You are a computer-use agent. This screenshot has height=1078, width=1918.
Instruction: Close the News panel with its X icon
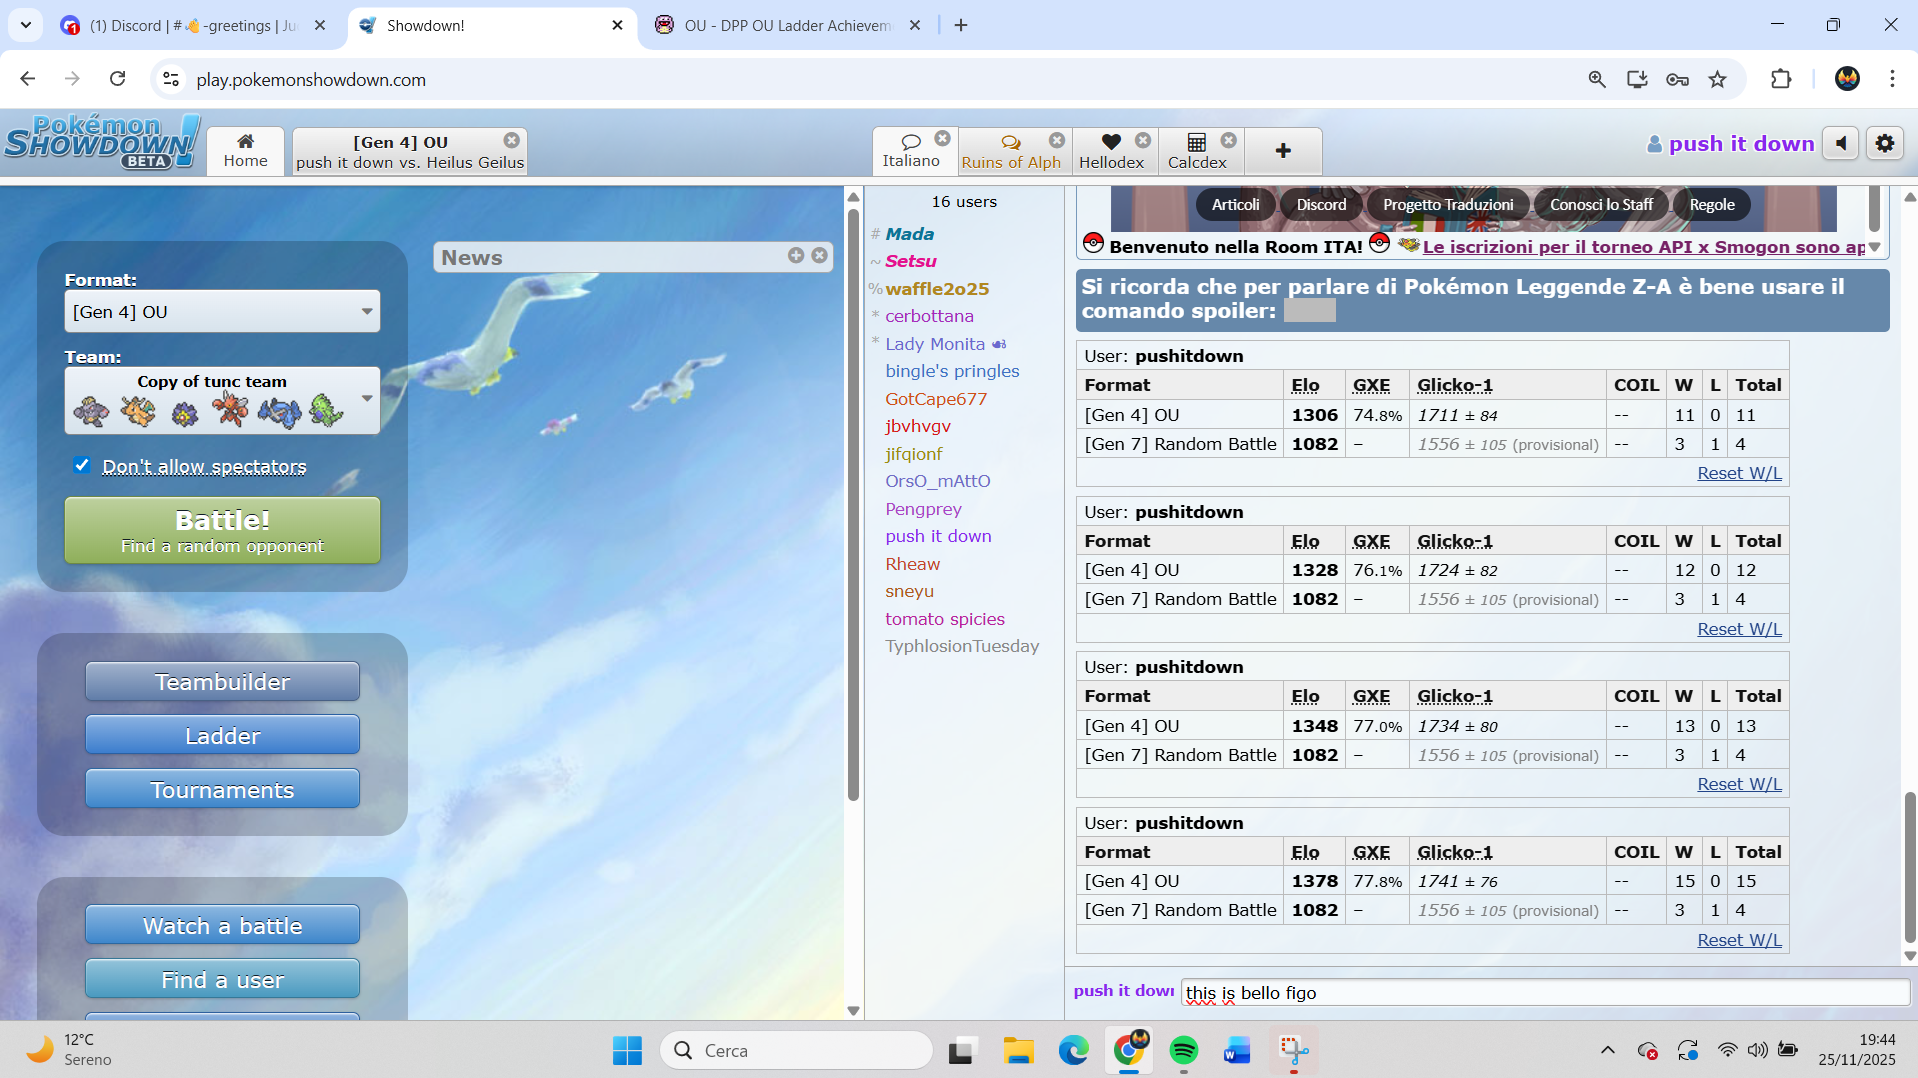[x=819, y=256]
